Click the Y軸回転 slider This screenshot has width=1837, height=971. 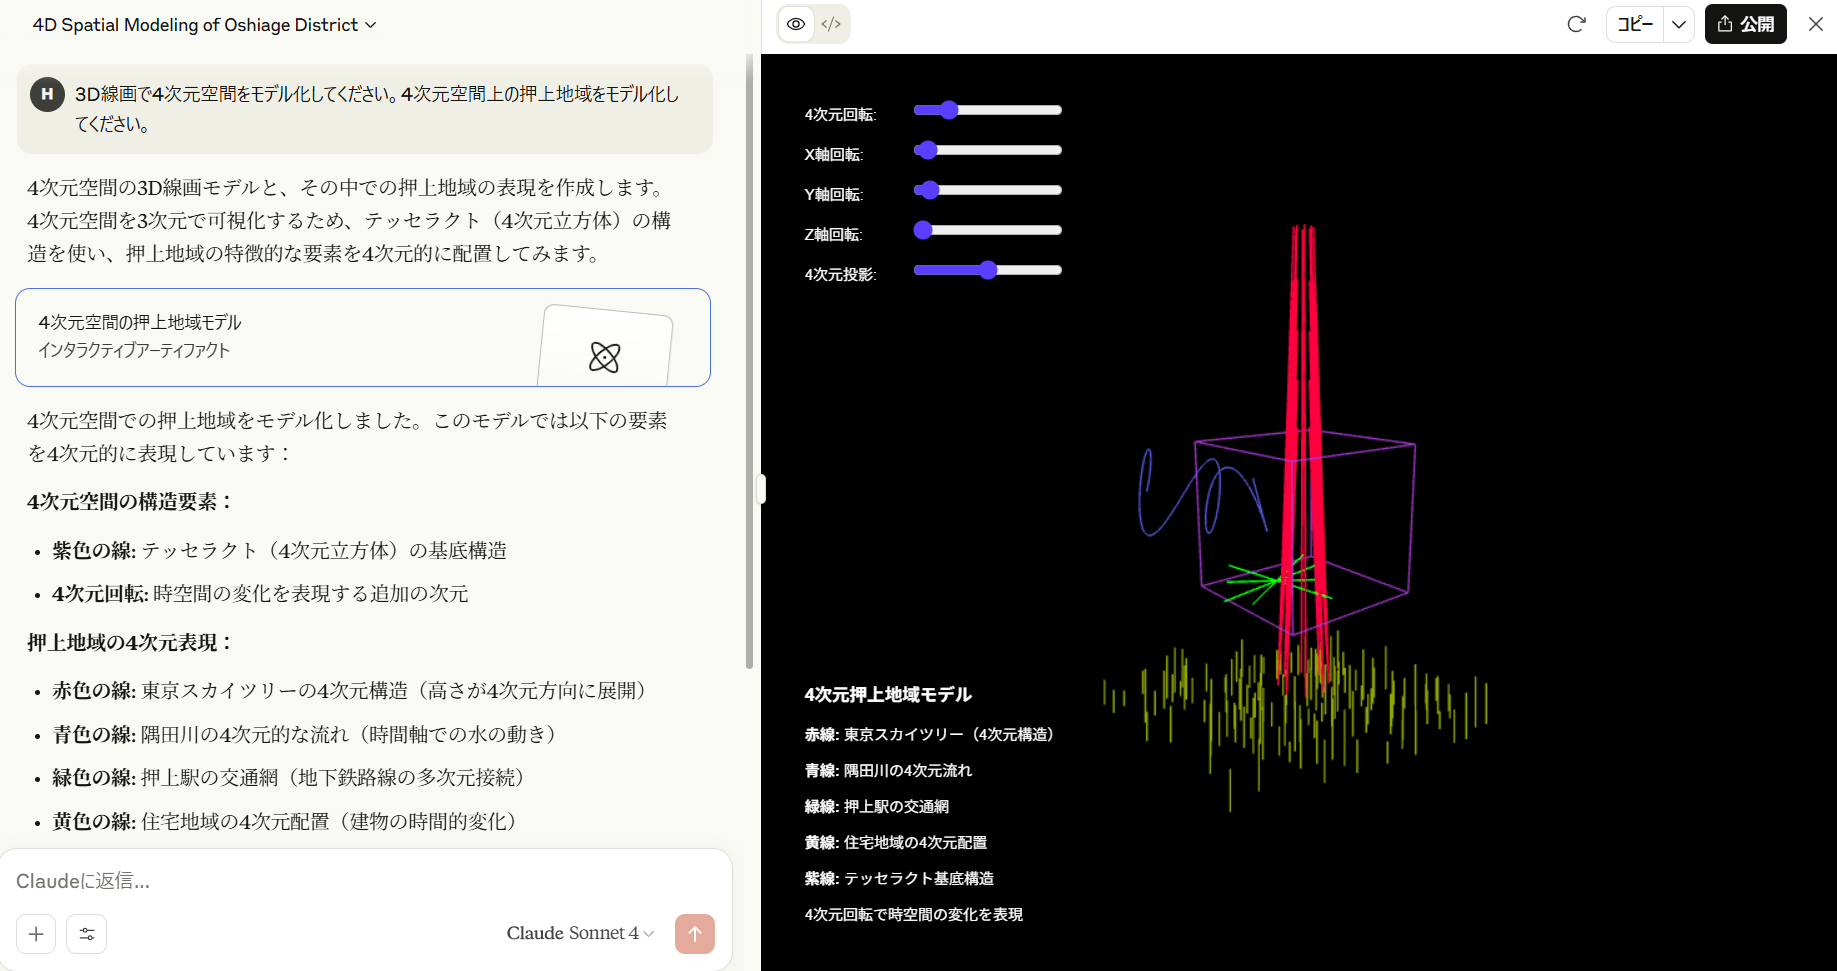[987, 190]
